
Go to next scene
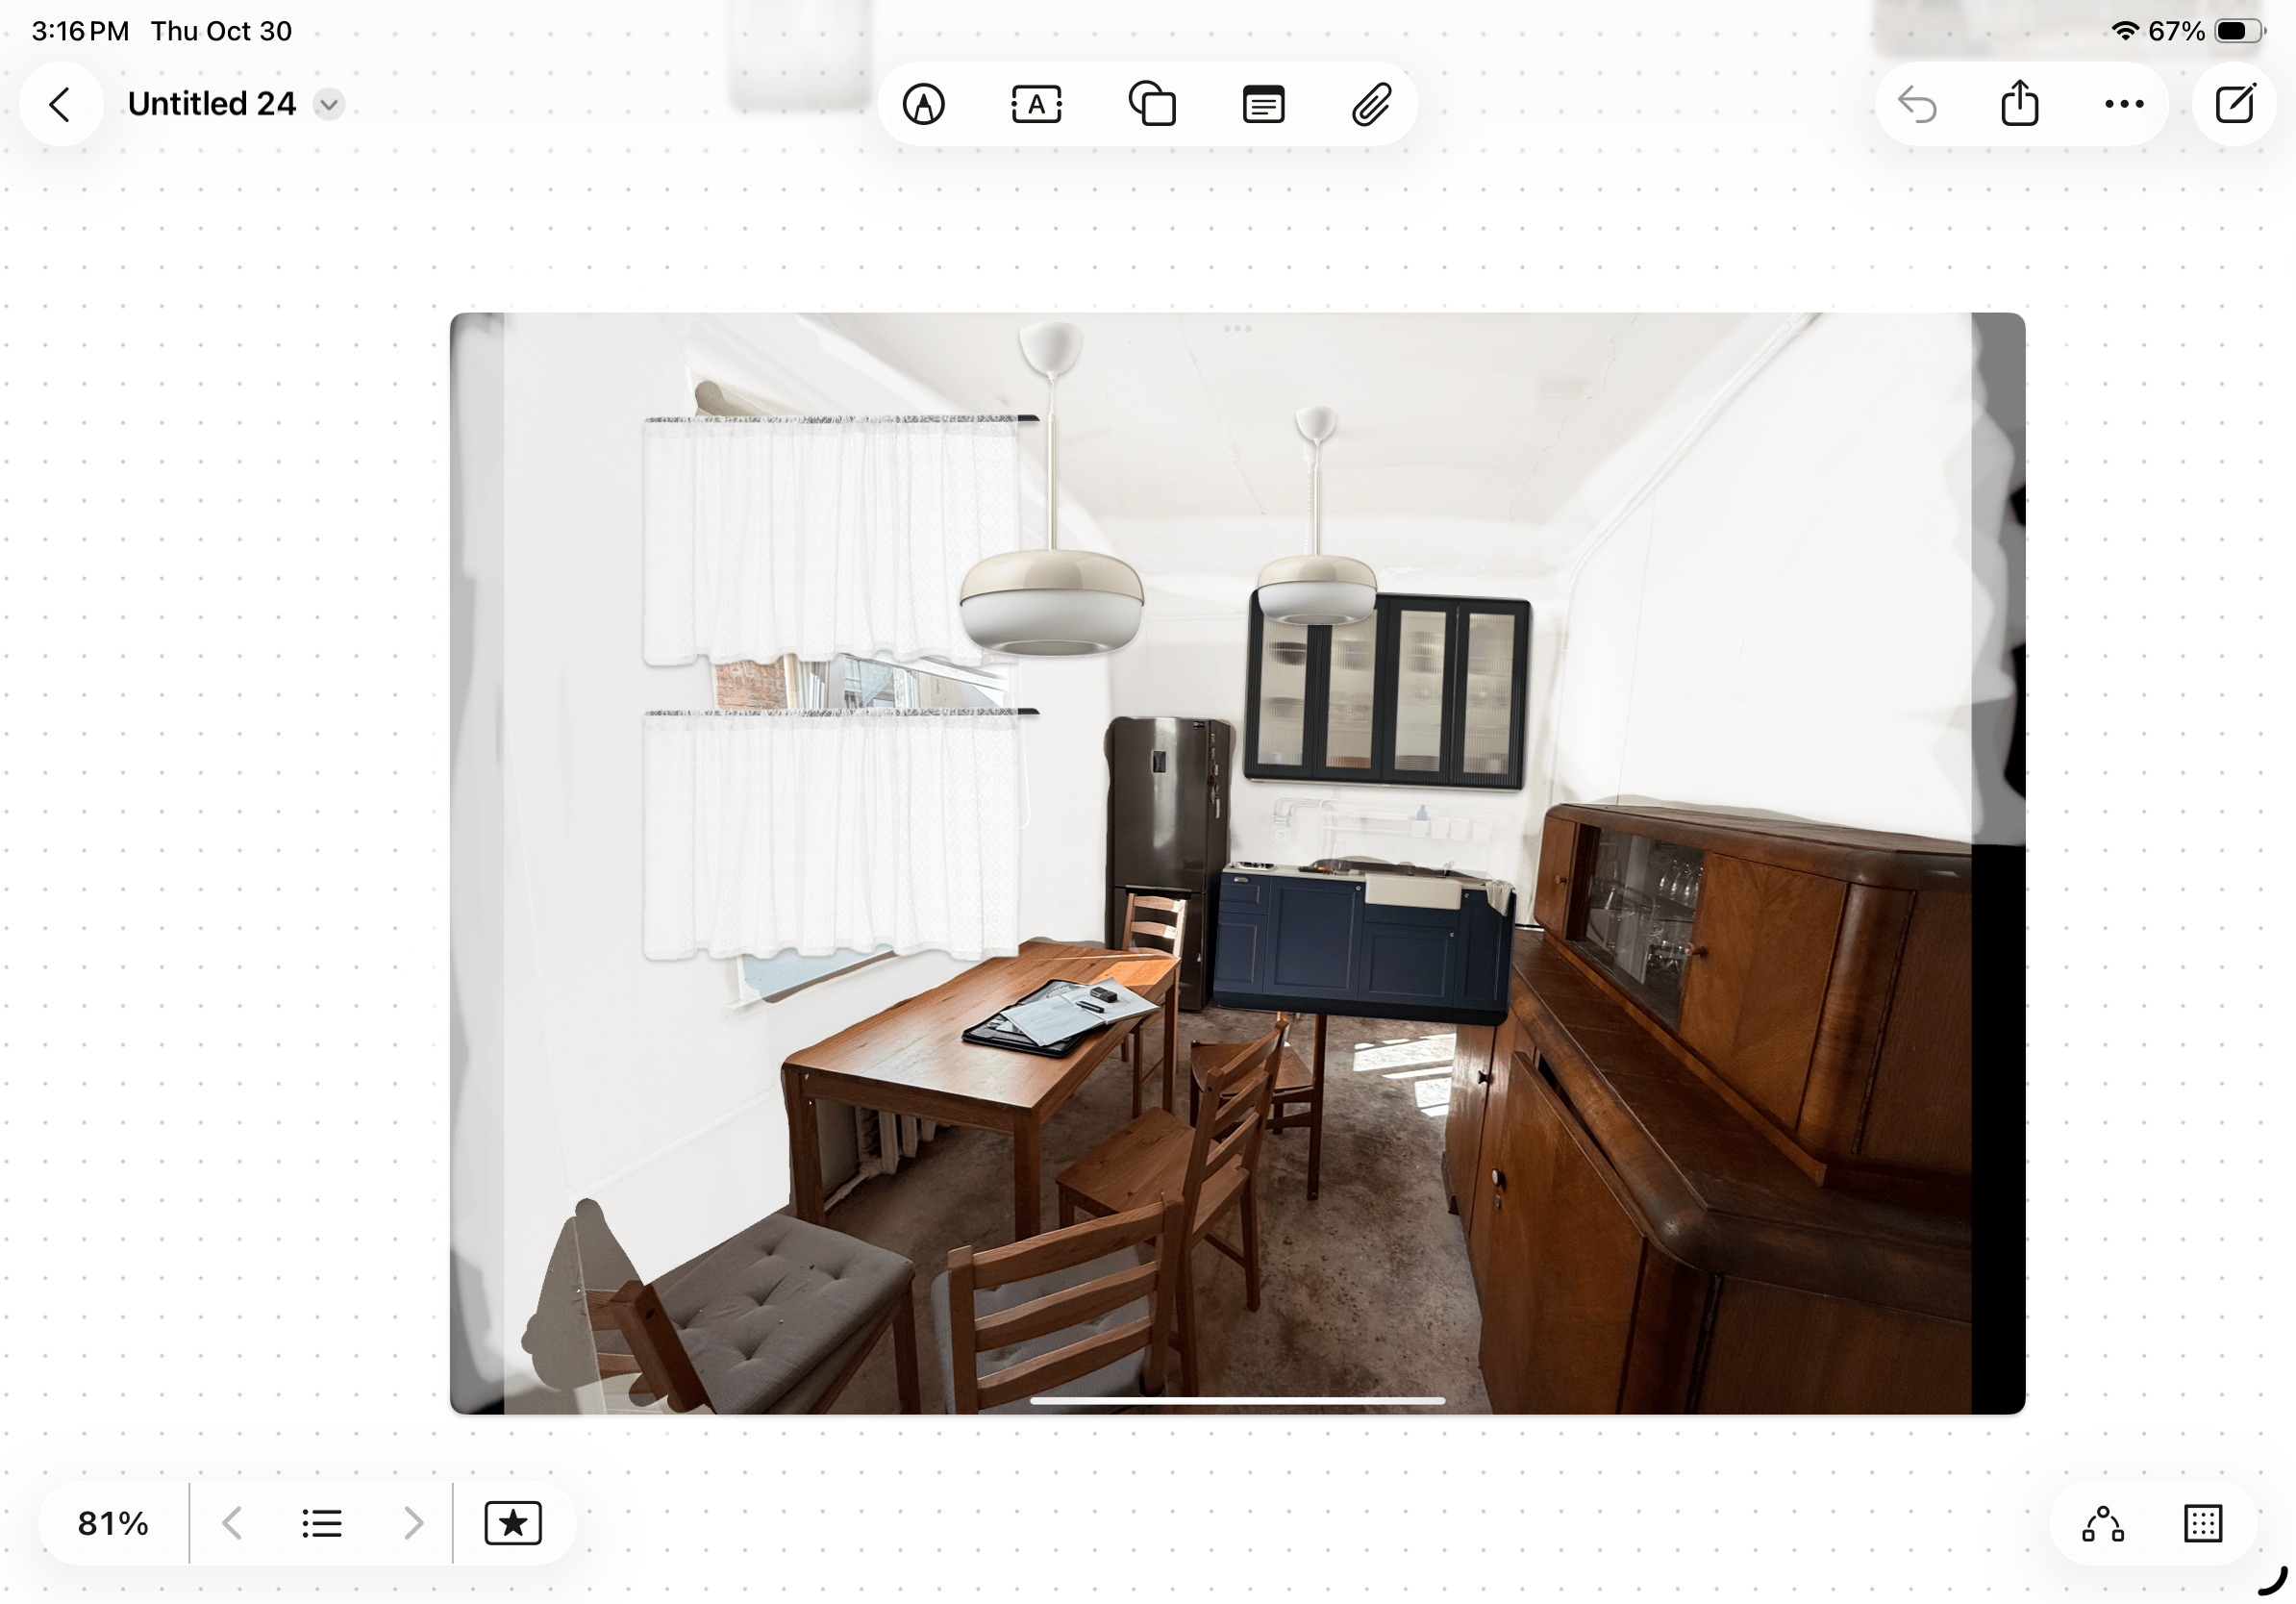[413, 1522]
